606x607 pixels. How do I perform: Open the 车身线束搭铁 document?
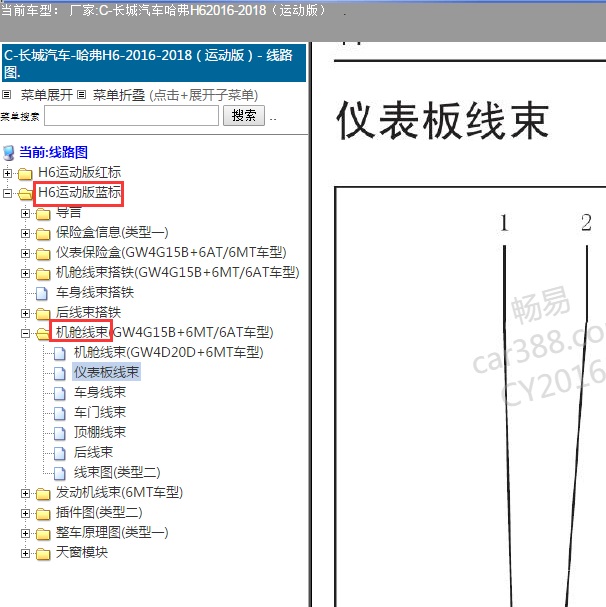coord(95,292)
